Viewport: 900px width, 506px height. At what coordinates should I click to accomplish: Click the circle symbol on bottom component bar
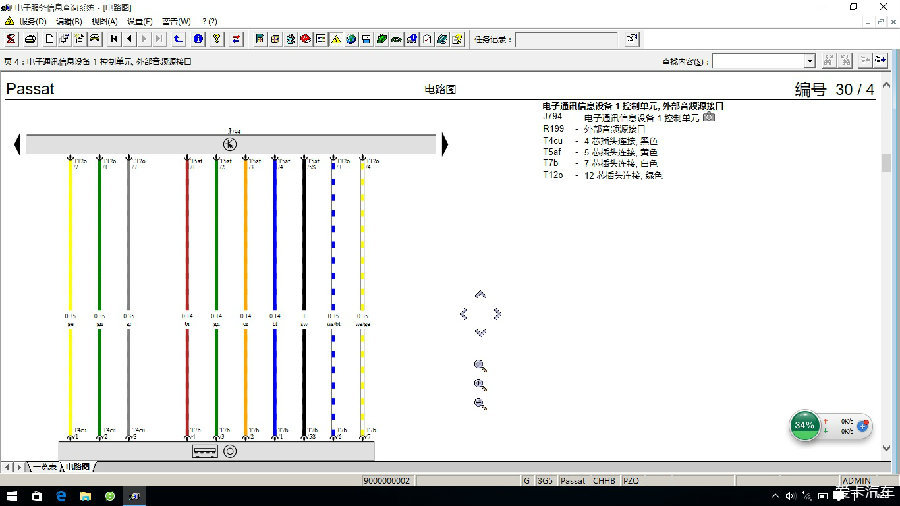[x=230, y=451]
